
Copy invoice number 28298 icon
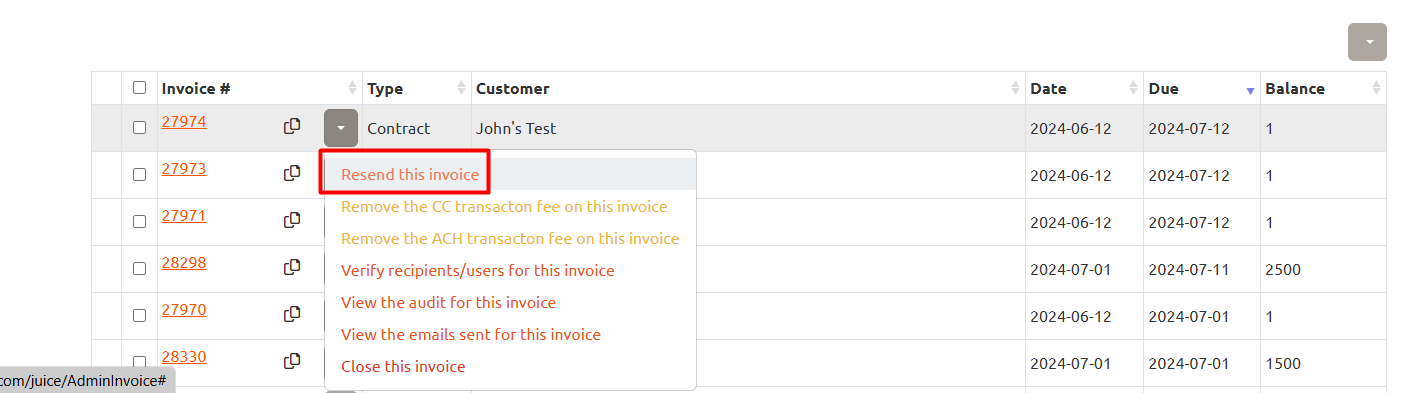coord(292,267)
